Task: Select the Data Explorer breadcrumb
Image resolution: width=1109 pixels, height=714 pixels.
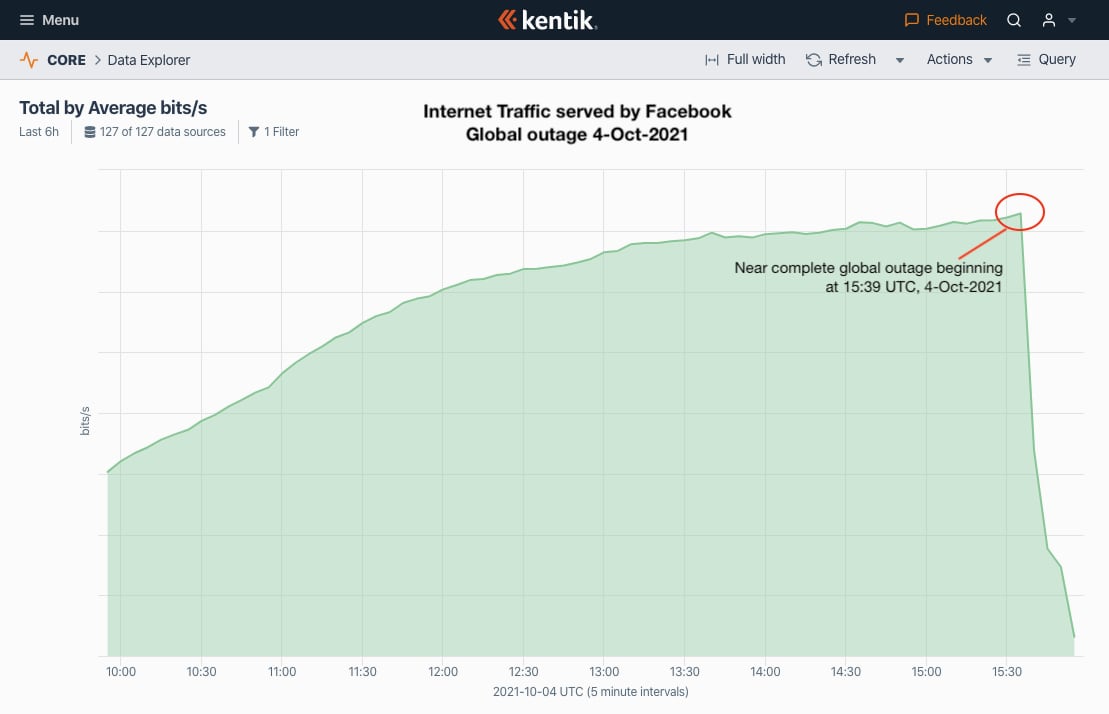Action: pyautogui.click(x=149, y=60)
